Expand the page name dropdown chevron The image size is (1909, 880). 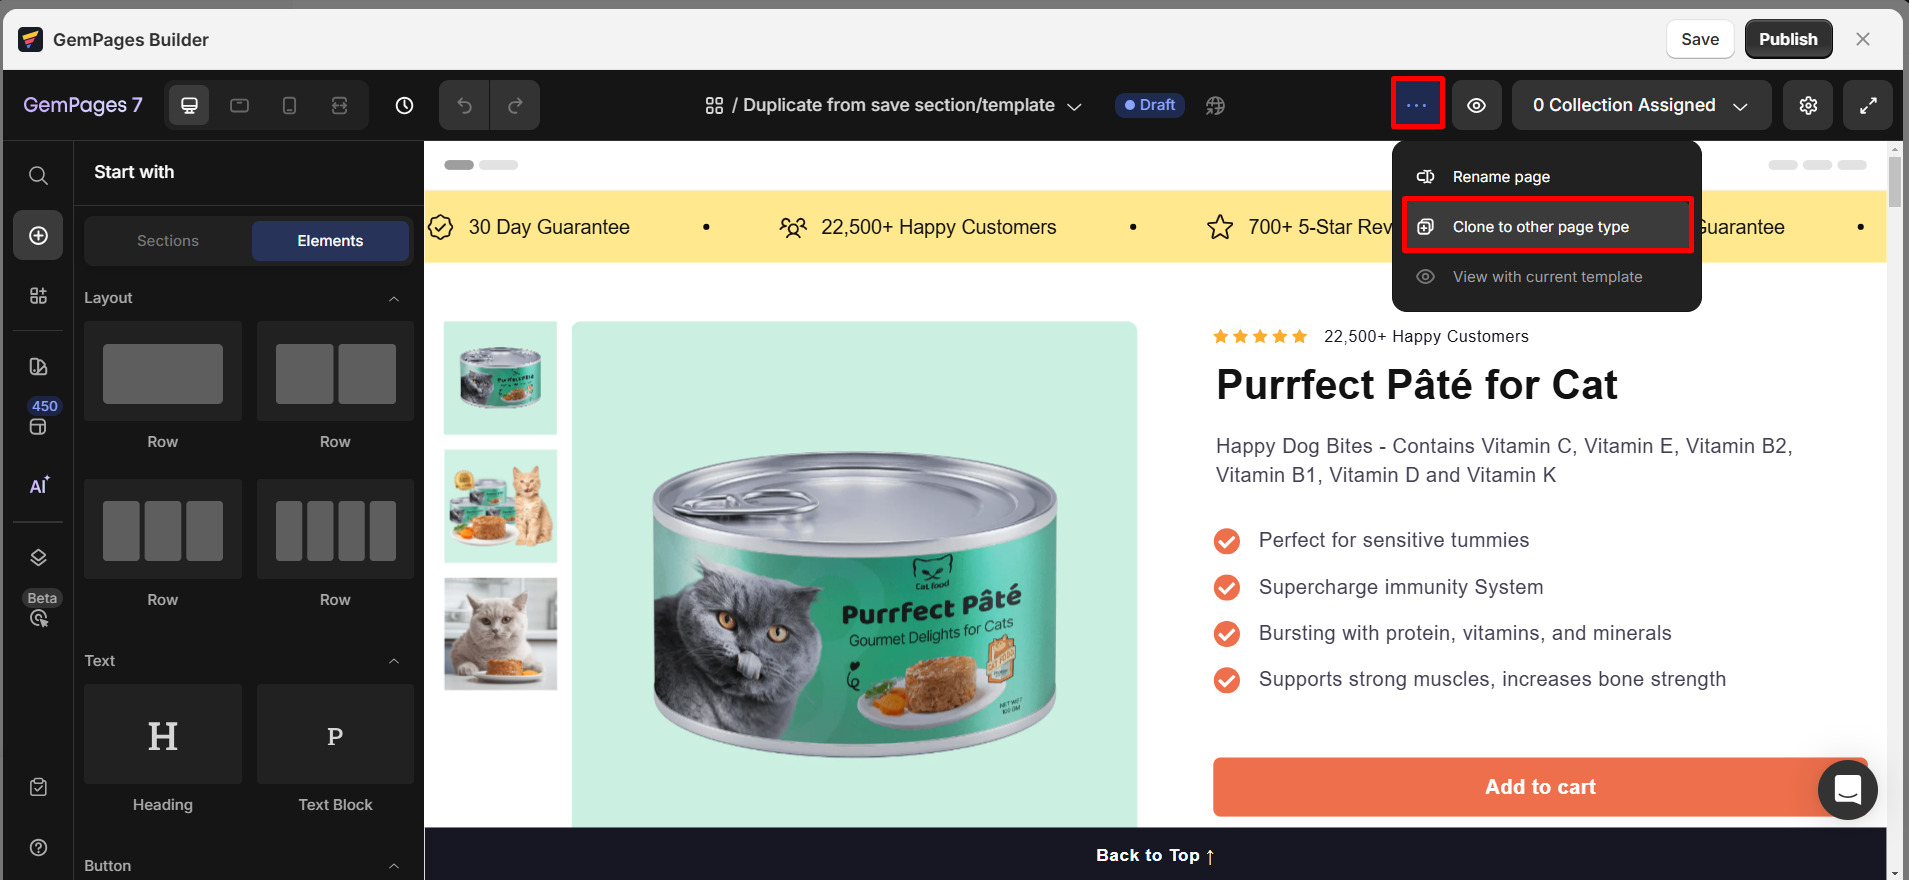pos(1075,106)
